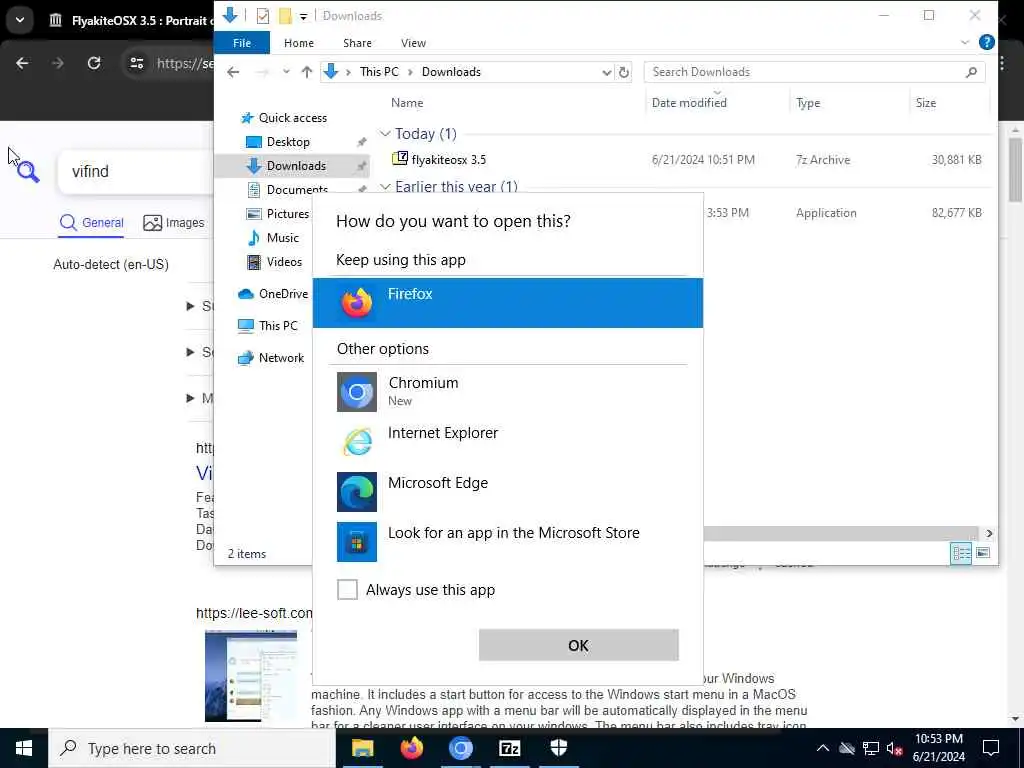Open the Windows Start menu
Image resolution: width=1024 pixels, height=768 pixels.
[x=24, y=748]
